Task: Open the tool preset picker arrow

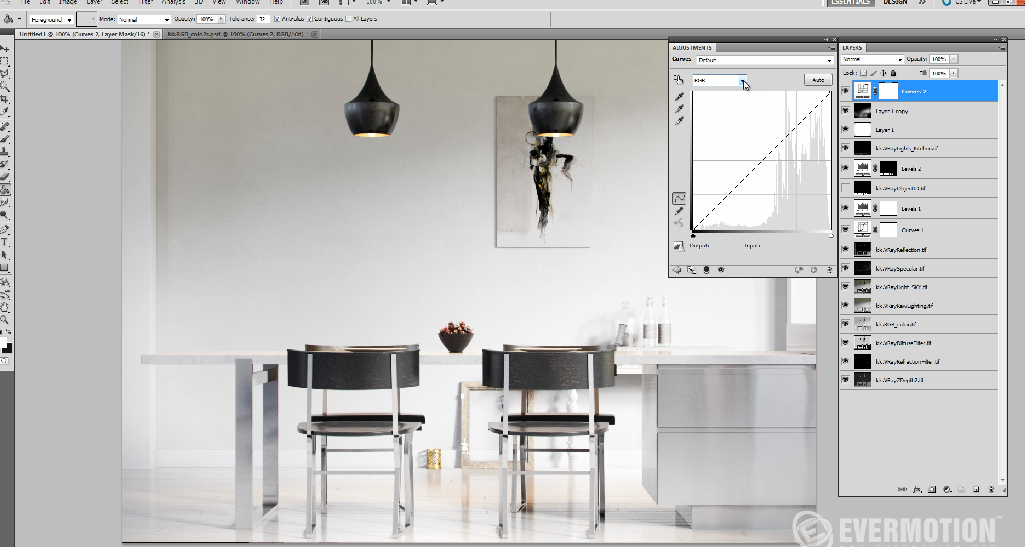Action: 19,19
